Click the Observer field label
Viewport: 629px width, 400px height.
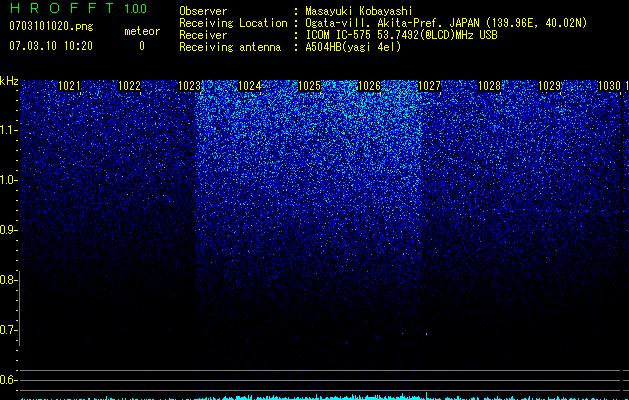[x=203, y=11]
